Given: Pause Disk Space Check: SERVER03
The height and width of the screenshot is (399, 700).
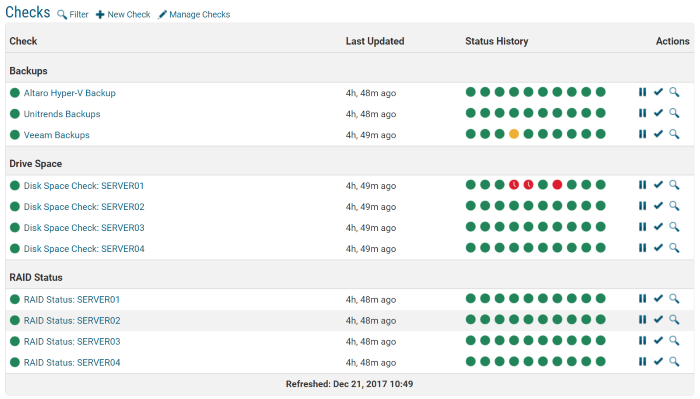Looking at the screenshot, I should click(642, 227).
